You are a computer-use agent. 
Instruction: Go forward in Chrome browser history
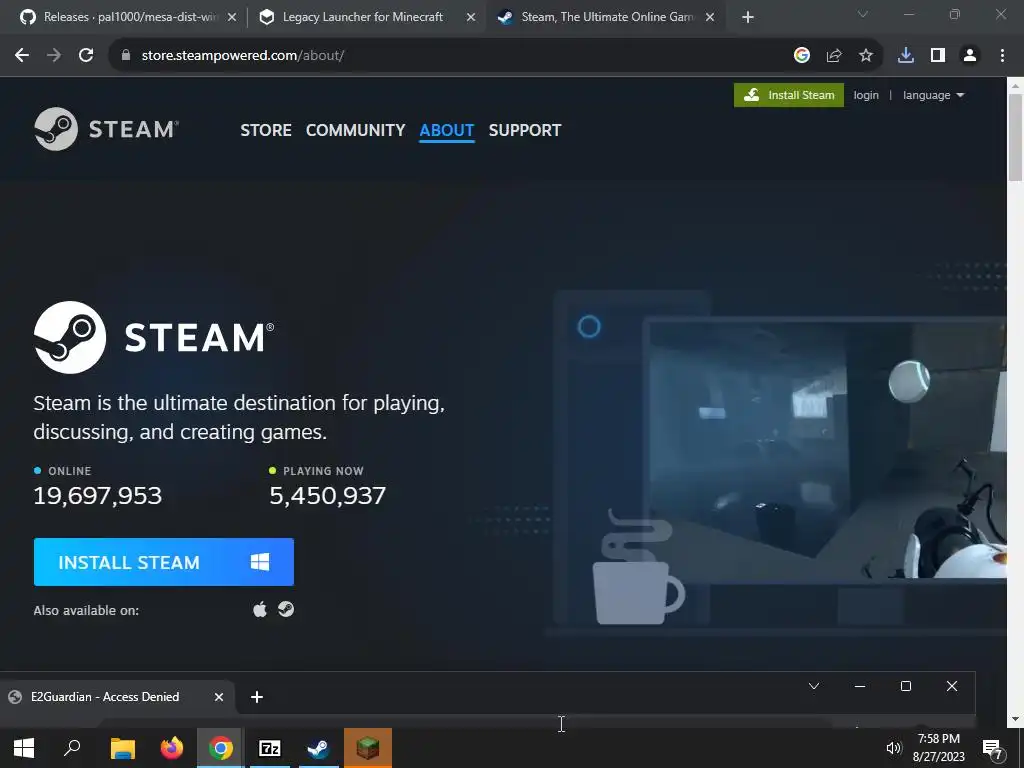54,56
